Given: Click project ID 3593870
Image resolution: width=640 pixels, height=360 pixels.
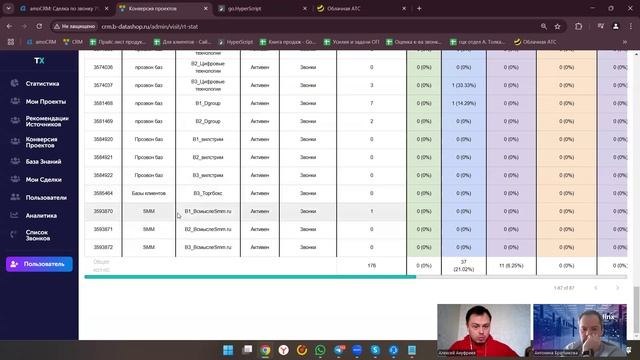Looking at the screenshot, I should [x=103, y=211].
